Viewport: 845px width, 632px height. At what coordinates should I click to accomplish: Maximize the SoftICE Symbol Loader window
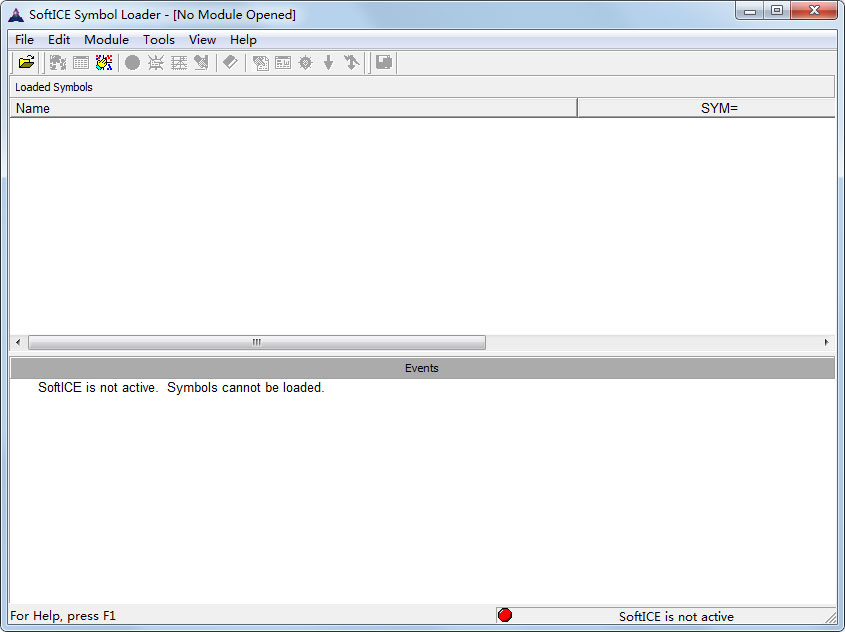point(777,11)
